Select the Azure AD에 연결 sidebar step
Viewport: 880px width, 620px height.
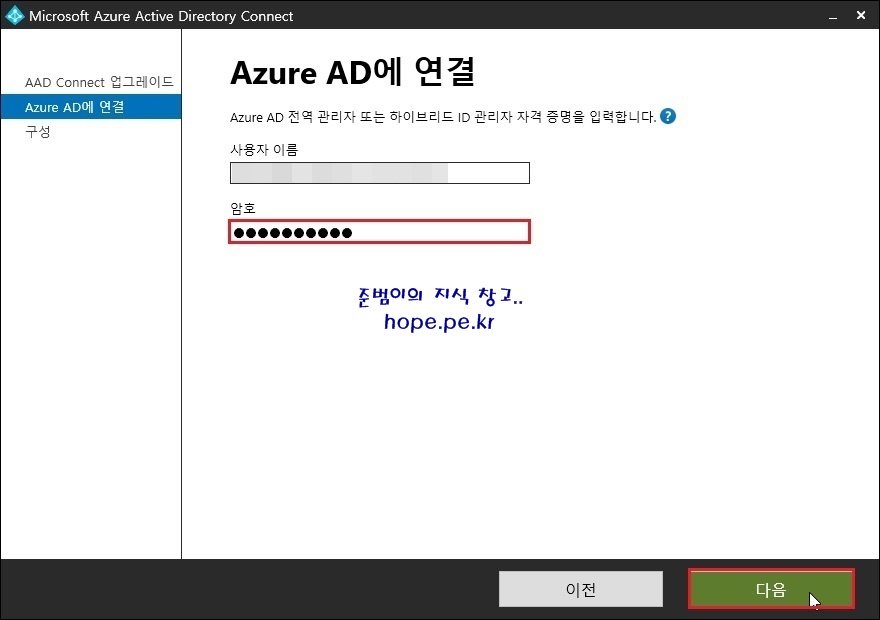tap(91, 107)
